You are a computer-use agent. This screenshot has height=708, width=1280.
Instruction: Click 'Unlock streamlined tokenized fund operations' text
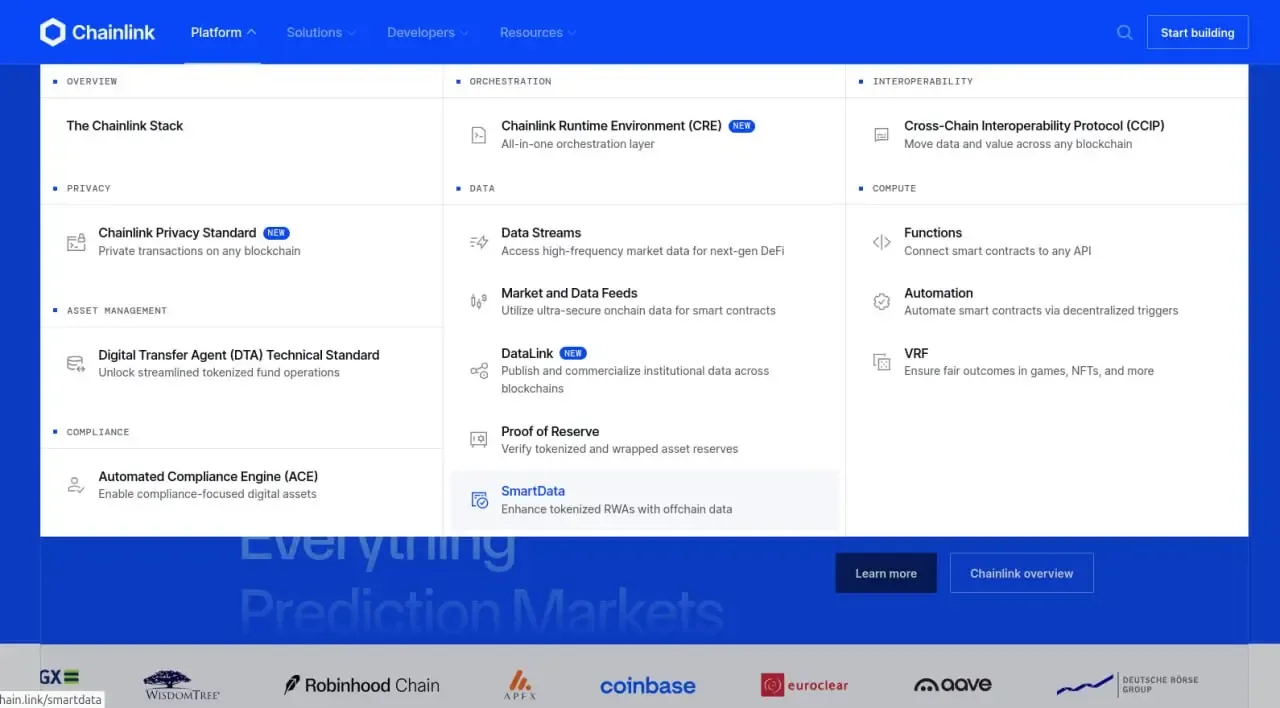coord(219,373)
